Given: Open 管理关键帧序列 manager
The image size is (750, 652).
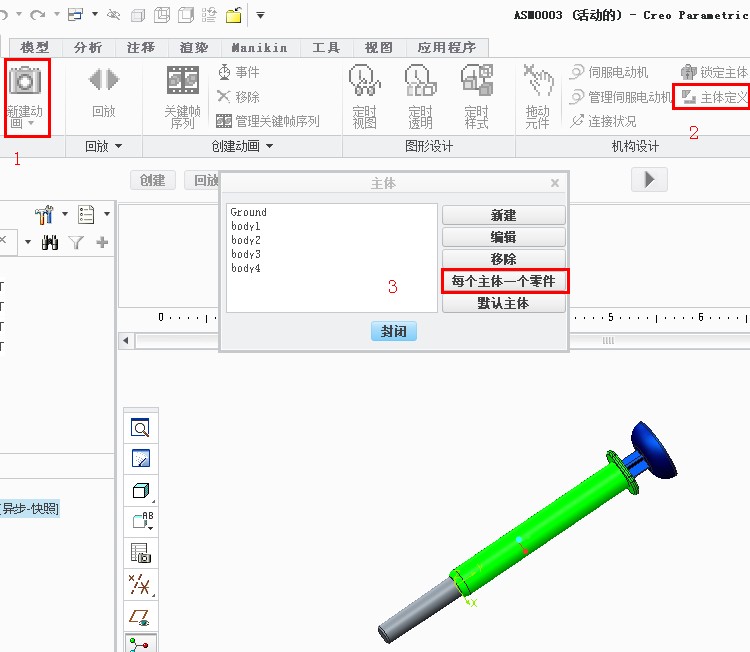Looking at the screenshot, I should click(268, 121).
